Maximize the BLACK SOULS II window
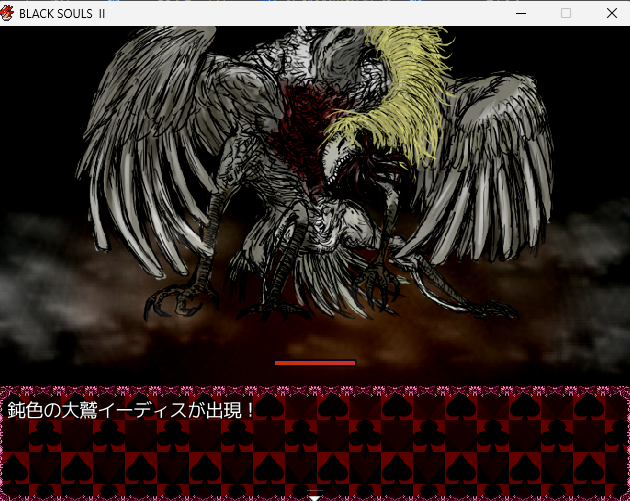Viewport: 630px width, 501px height. point(566,13)
